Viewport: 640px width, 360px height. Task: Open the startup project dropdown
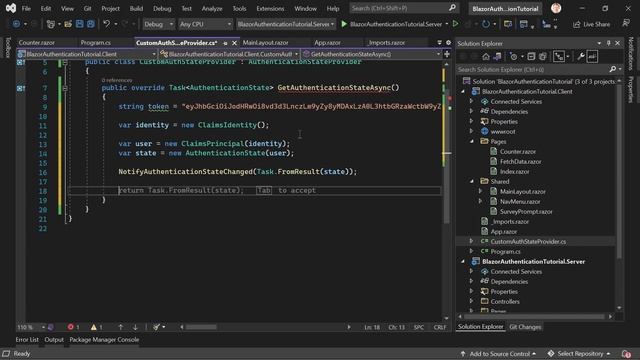[x=286, y=24]
